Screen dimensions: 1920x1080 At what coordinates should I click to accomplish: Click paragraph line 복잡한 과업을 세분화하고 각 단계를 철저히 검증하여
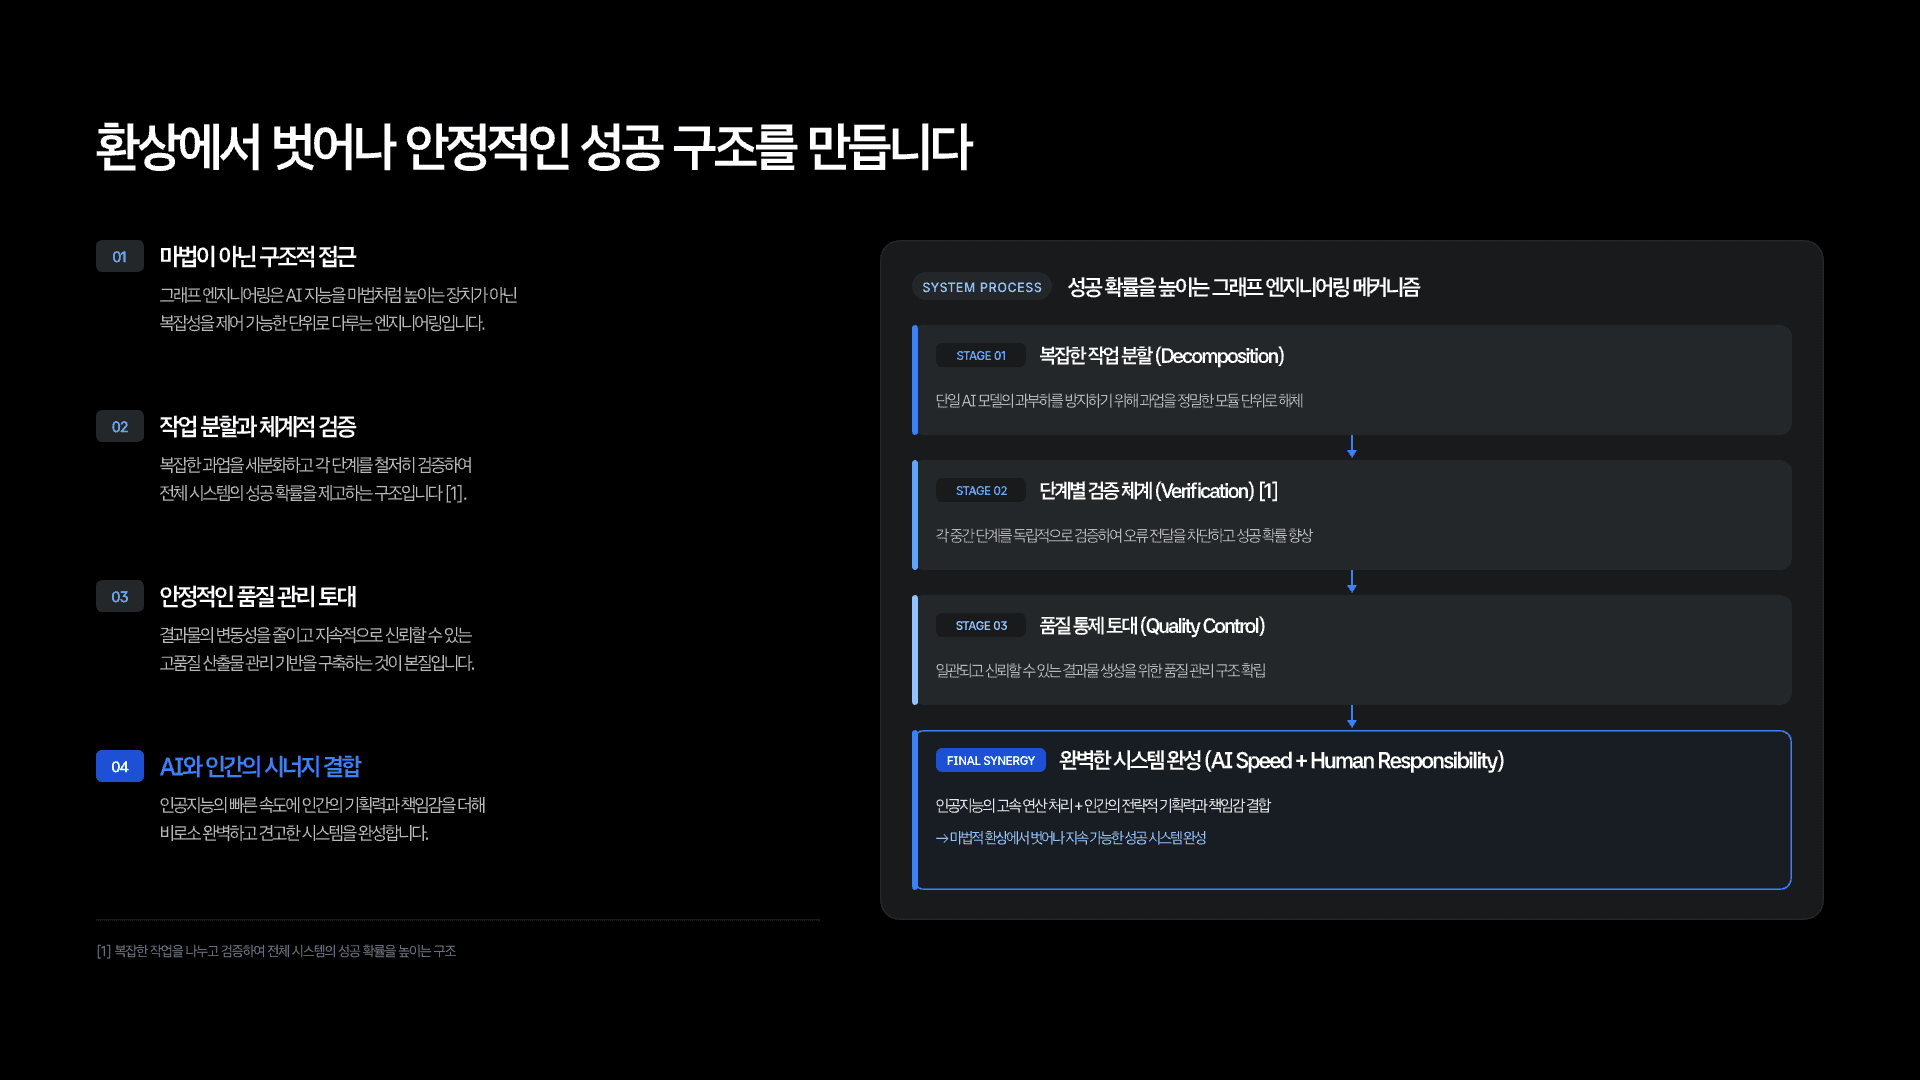click(316, 465)
